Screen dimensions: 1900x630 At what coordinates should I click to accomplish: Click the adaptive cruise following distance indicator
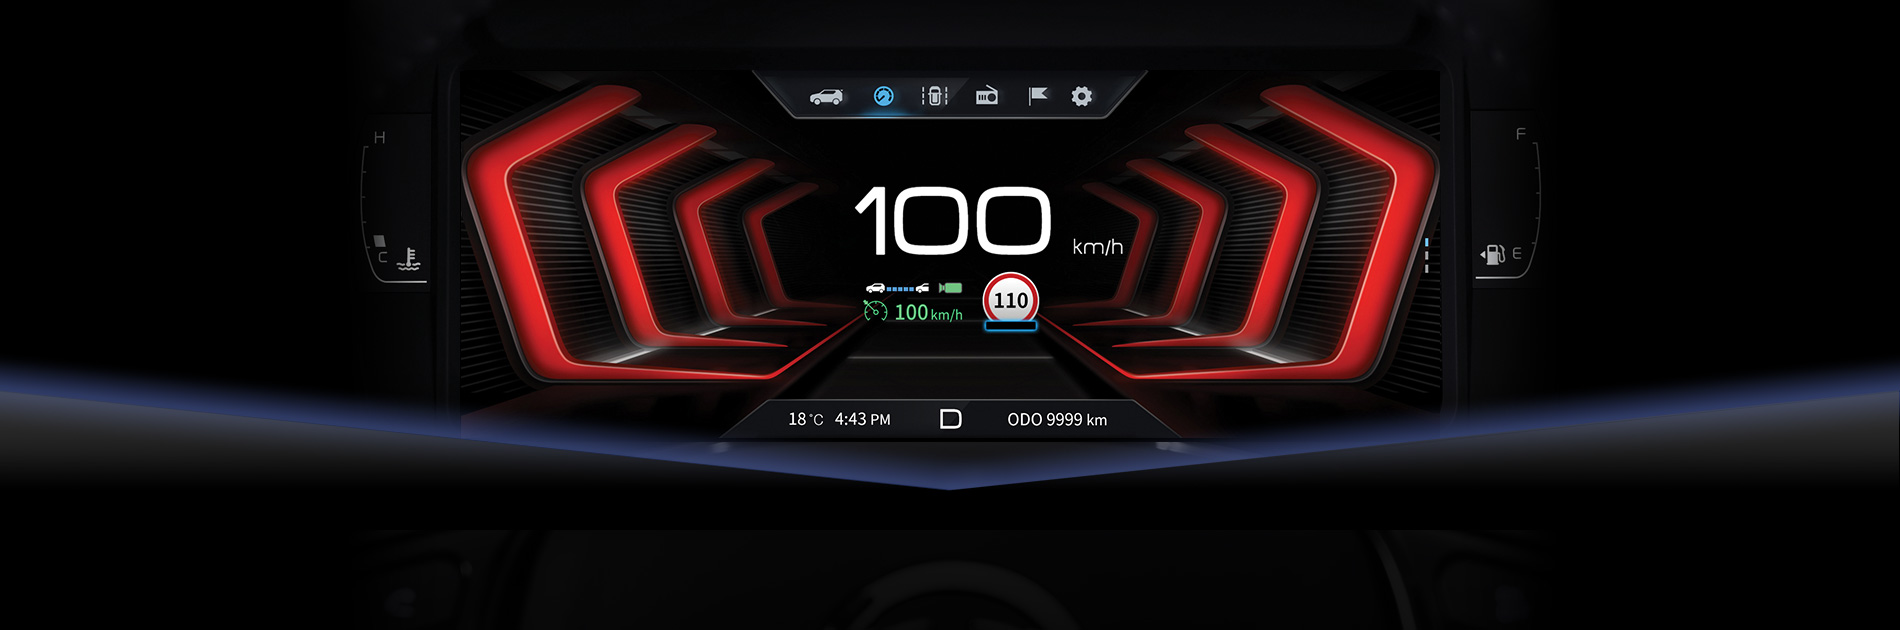pos(898,288)
